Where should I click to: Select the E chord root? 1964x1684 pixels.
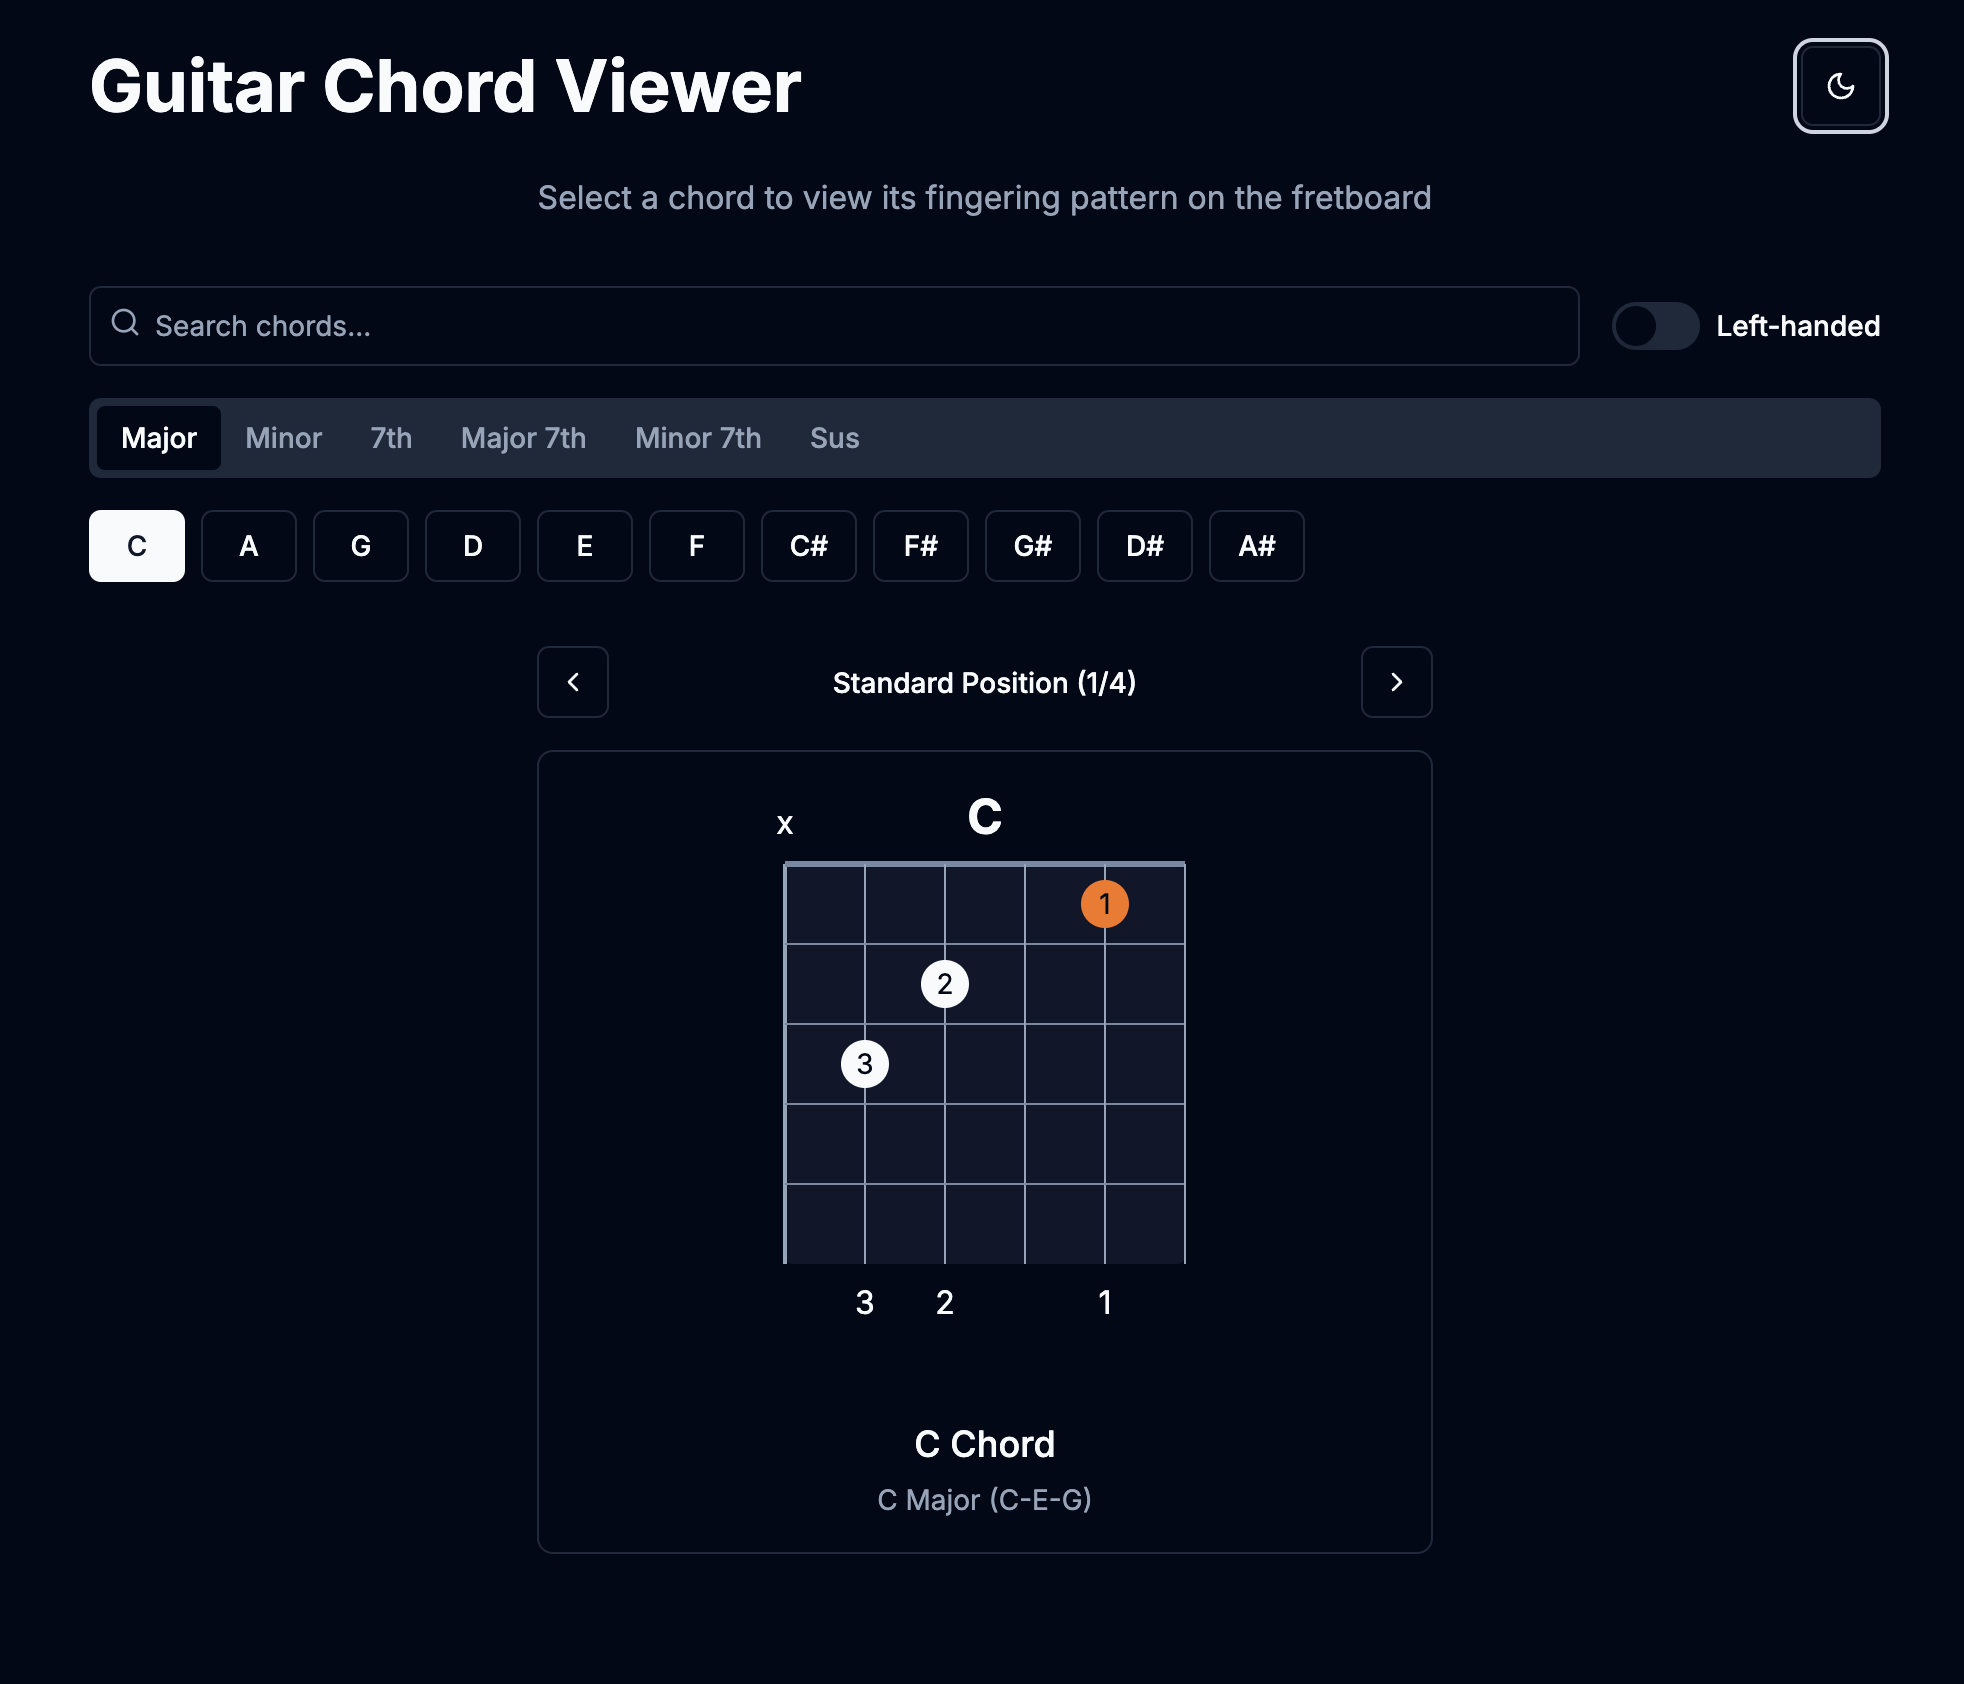(584, 546)
